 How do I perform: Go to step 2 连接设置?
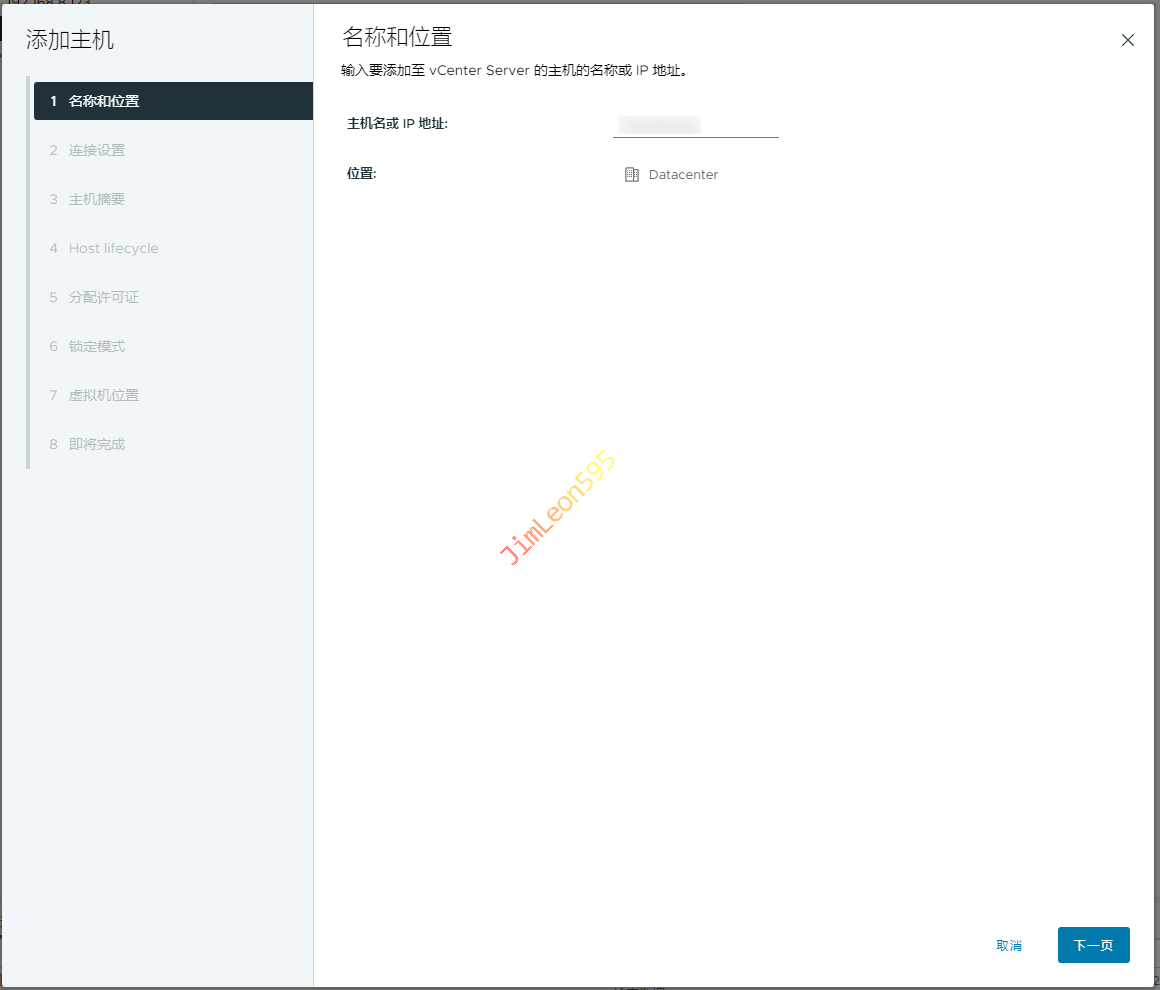point(97,150)
